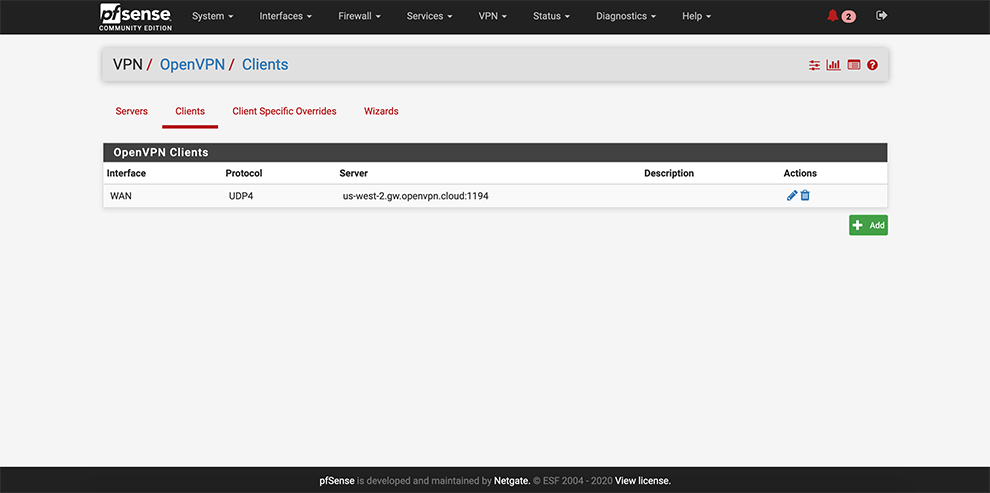Delete the WAN client using trash icon
Viewport: 990px width, 493px height.
805,196
